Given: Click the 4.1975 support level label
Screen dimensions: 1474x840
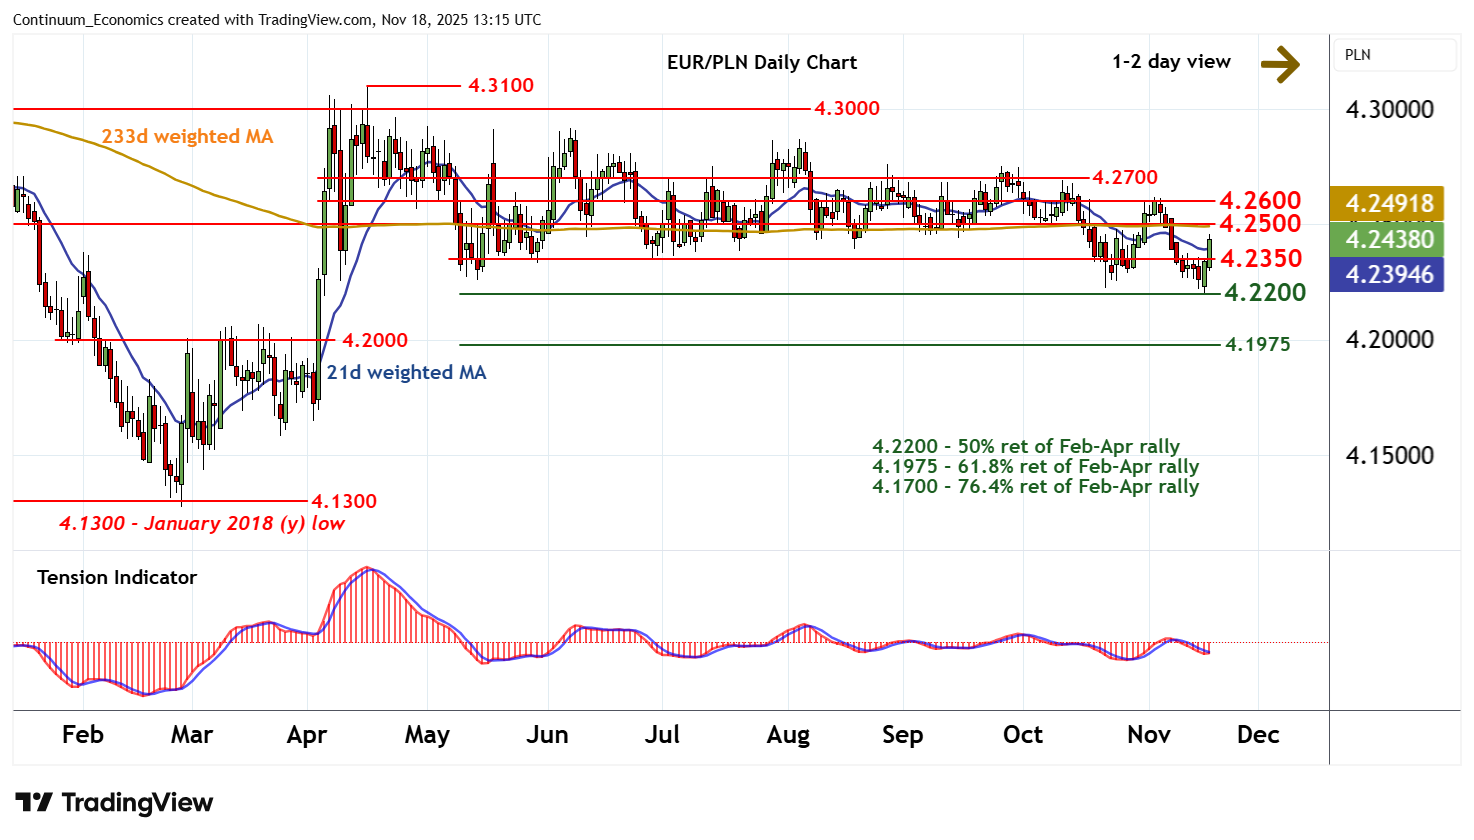Looking at the screenshot, I should click(x=1258, y=344).
